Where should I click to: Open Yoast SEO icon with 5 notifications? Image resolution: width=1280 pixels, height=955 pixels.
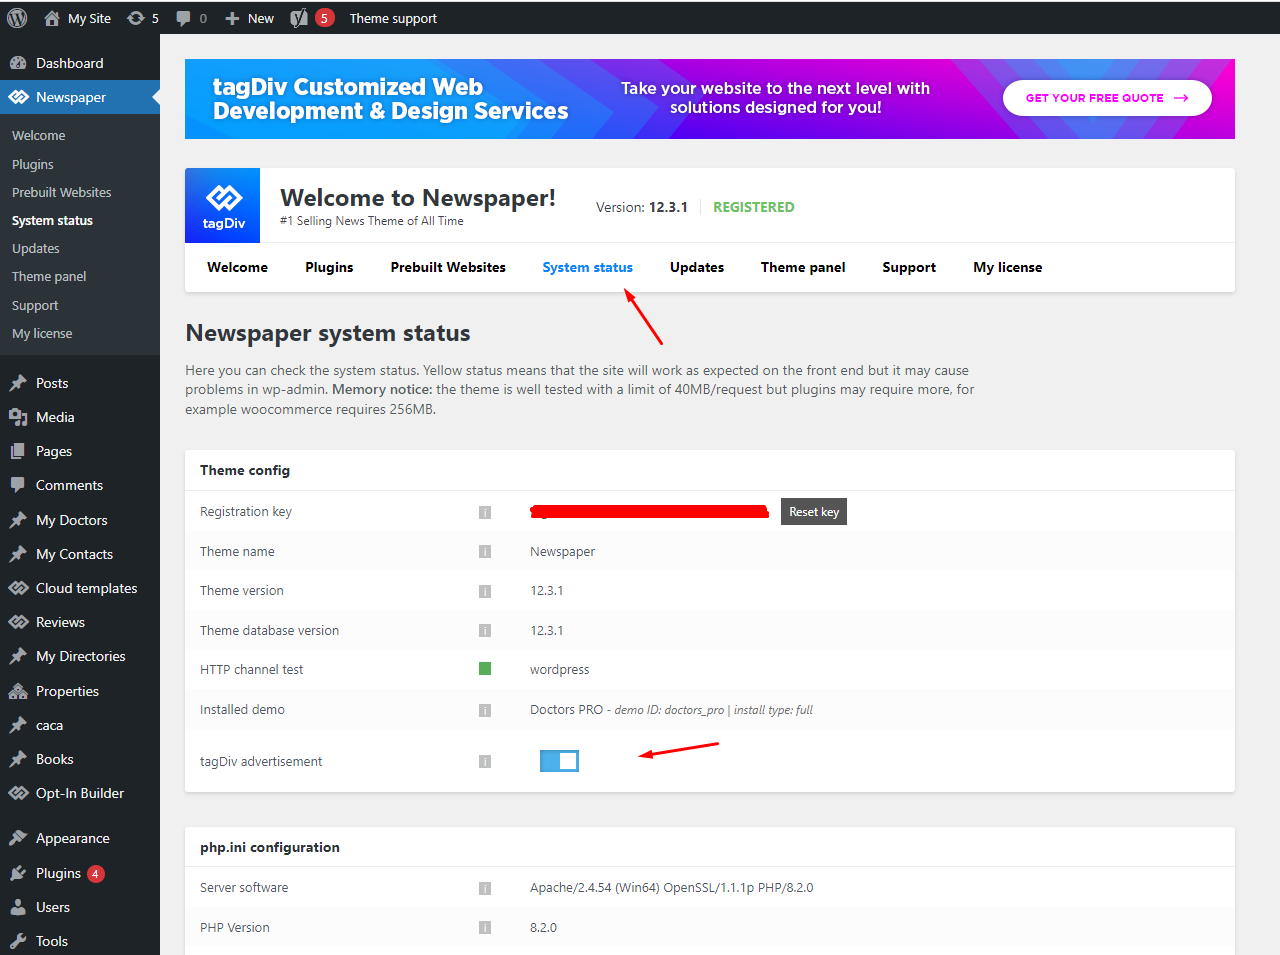click(x=299, y=18)
